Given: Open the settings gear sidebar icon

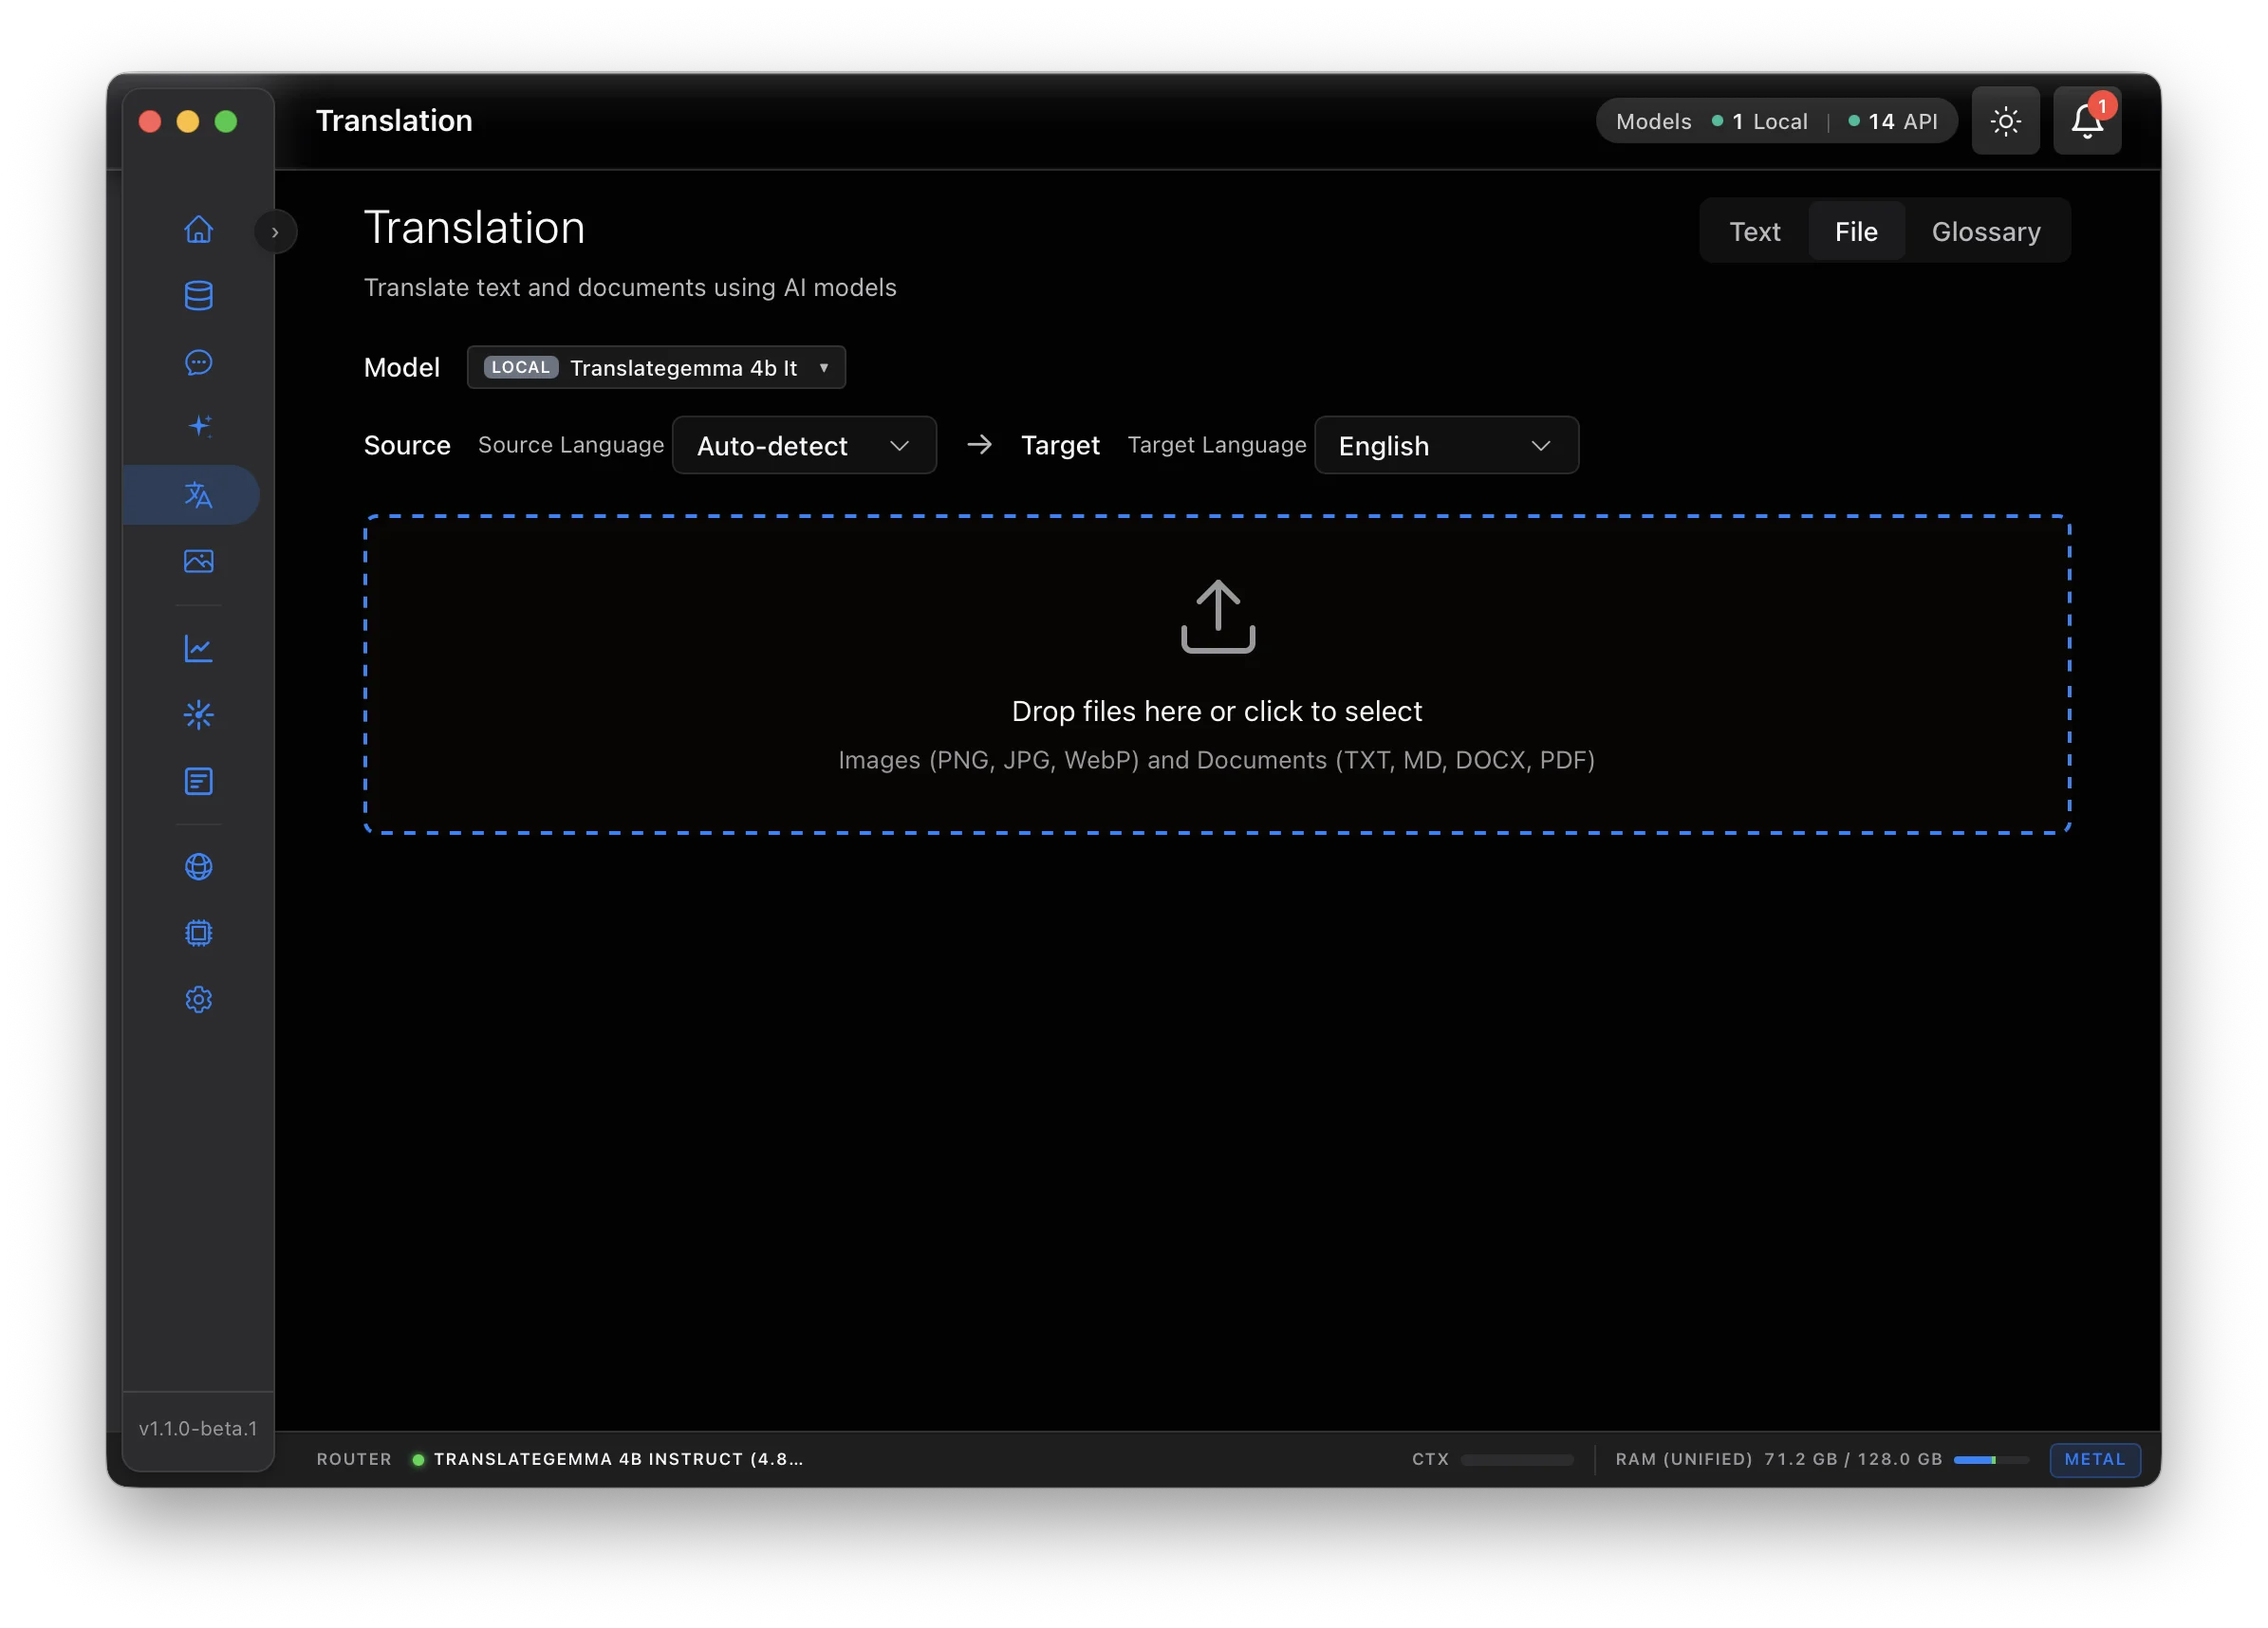Looking at the screenshot, I should coord(198,999).
